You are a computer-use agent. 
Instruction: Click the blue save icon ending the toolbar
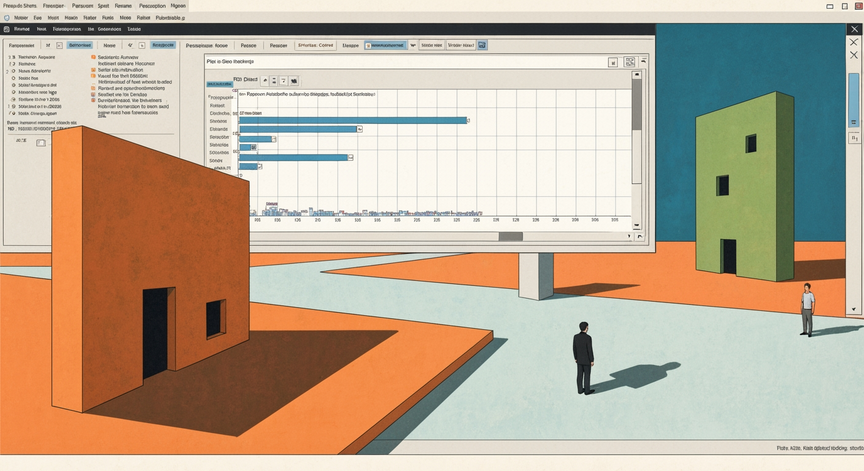pyautogui.click(x=482, y=45)
